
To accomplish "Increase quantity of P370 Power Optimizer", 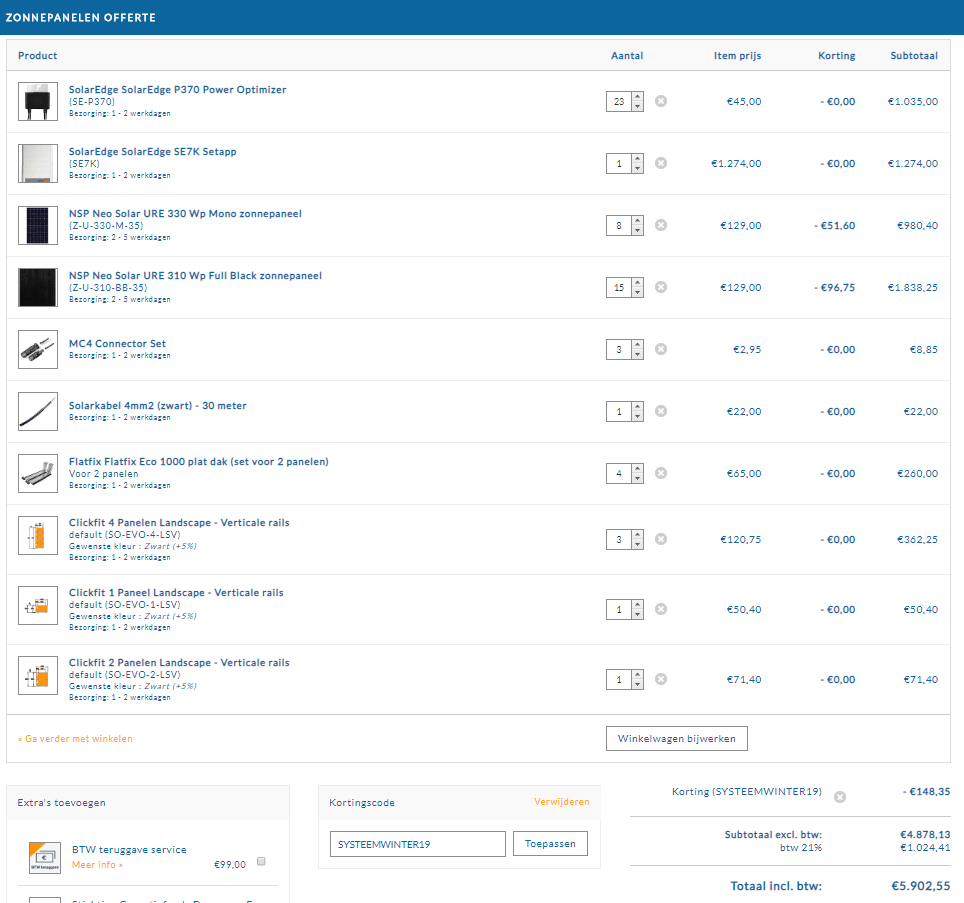I will click(638, 97).
